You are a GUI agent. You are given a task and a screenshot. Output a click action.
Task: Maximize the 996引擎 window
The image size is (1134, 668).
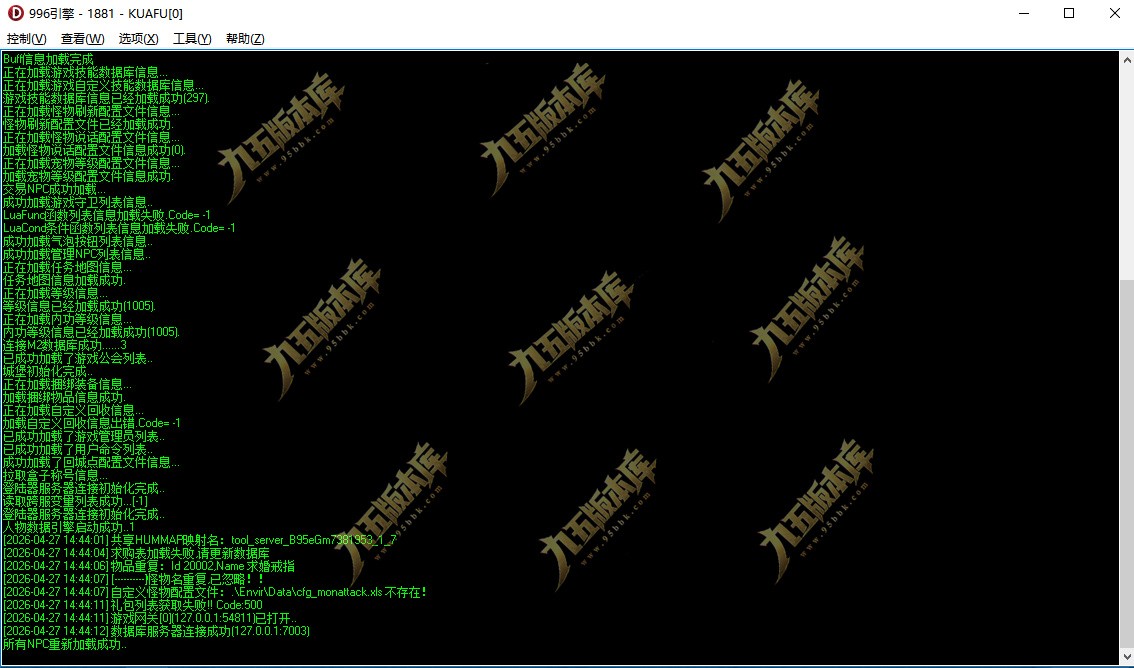coord(1069,13)
